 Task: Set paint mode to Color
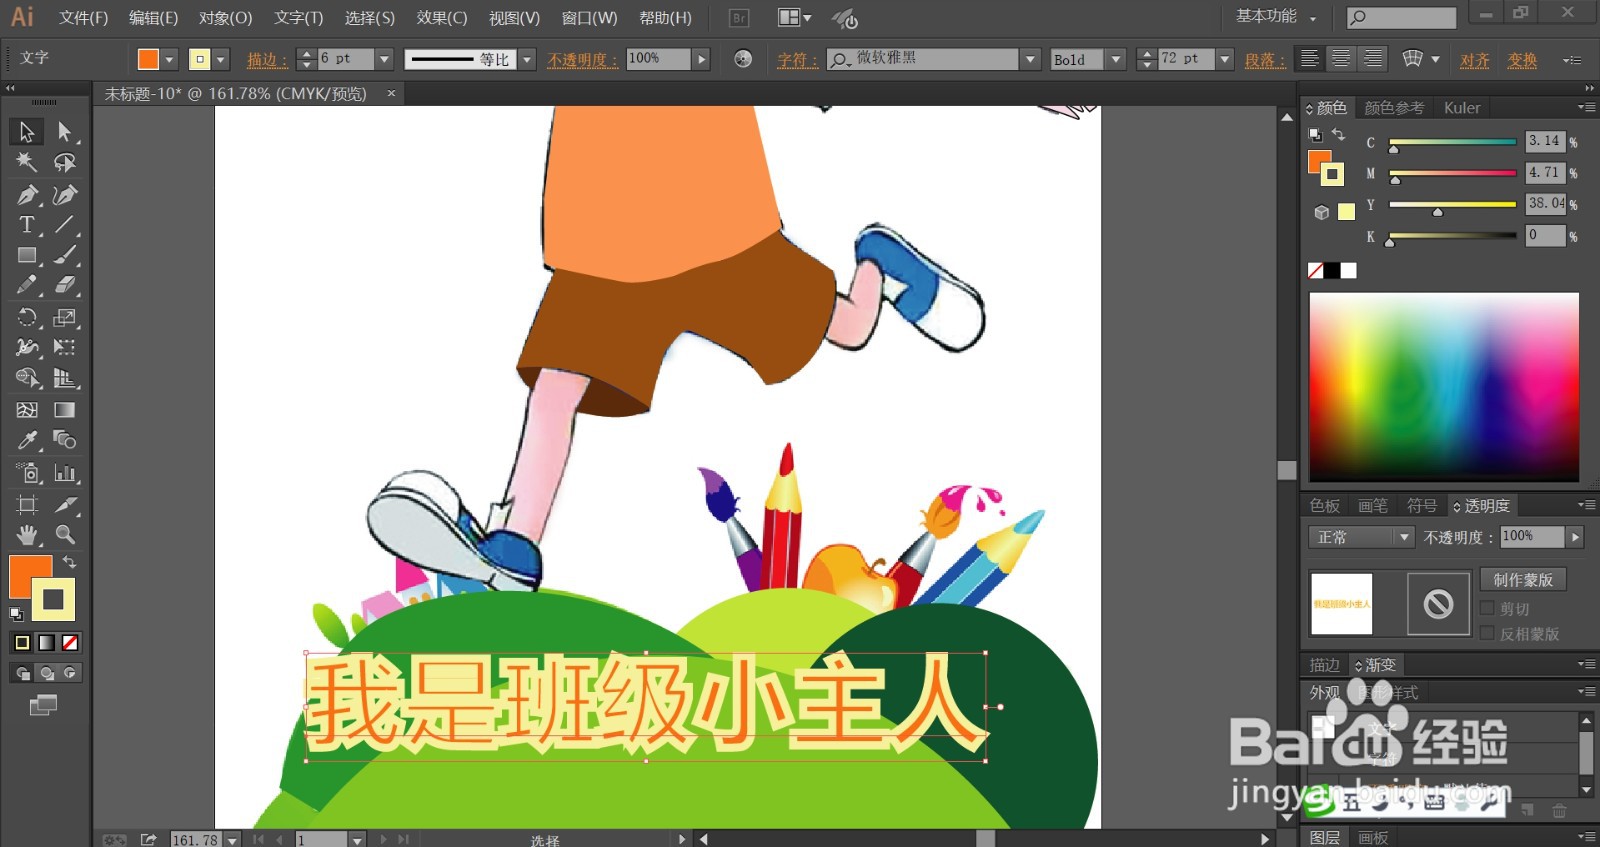[x=22, y=642]
